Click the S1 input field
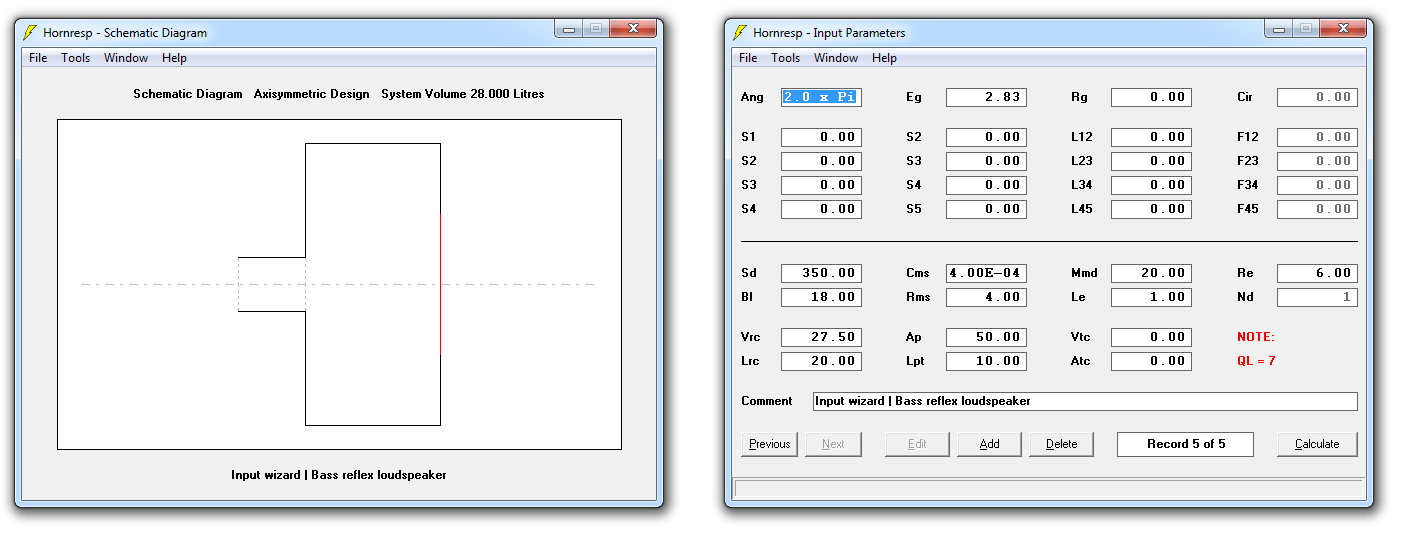This screenshot has width=1424, height=539. [x=821, y=137]
